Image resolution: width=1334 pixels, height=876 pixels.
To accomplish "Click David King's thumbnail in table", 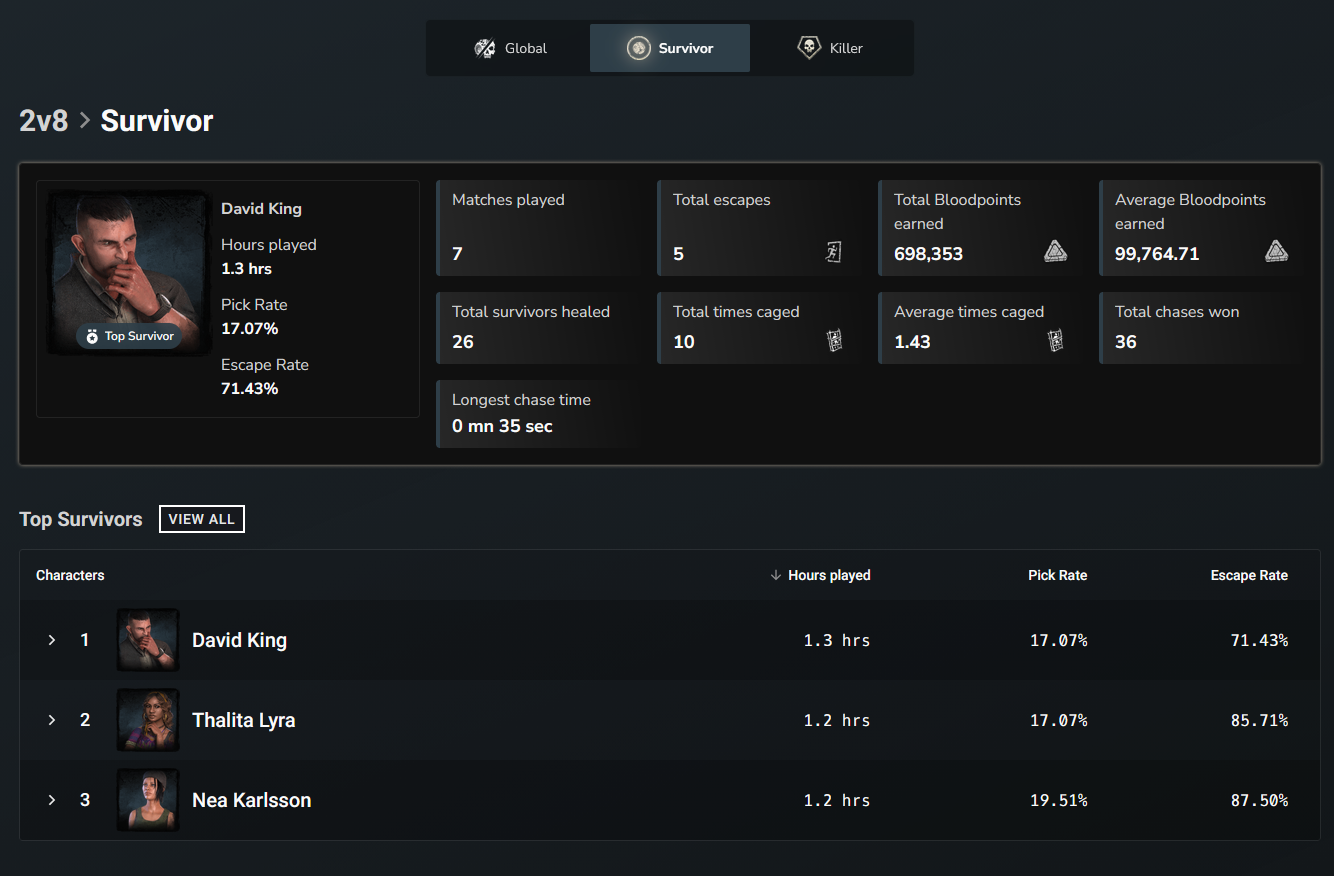I will (x=148, y=640).
